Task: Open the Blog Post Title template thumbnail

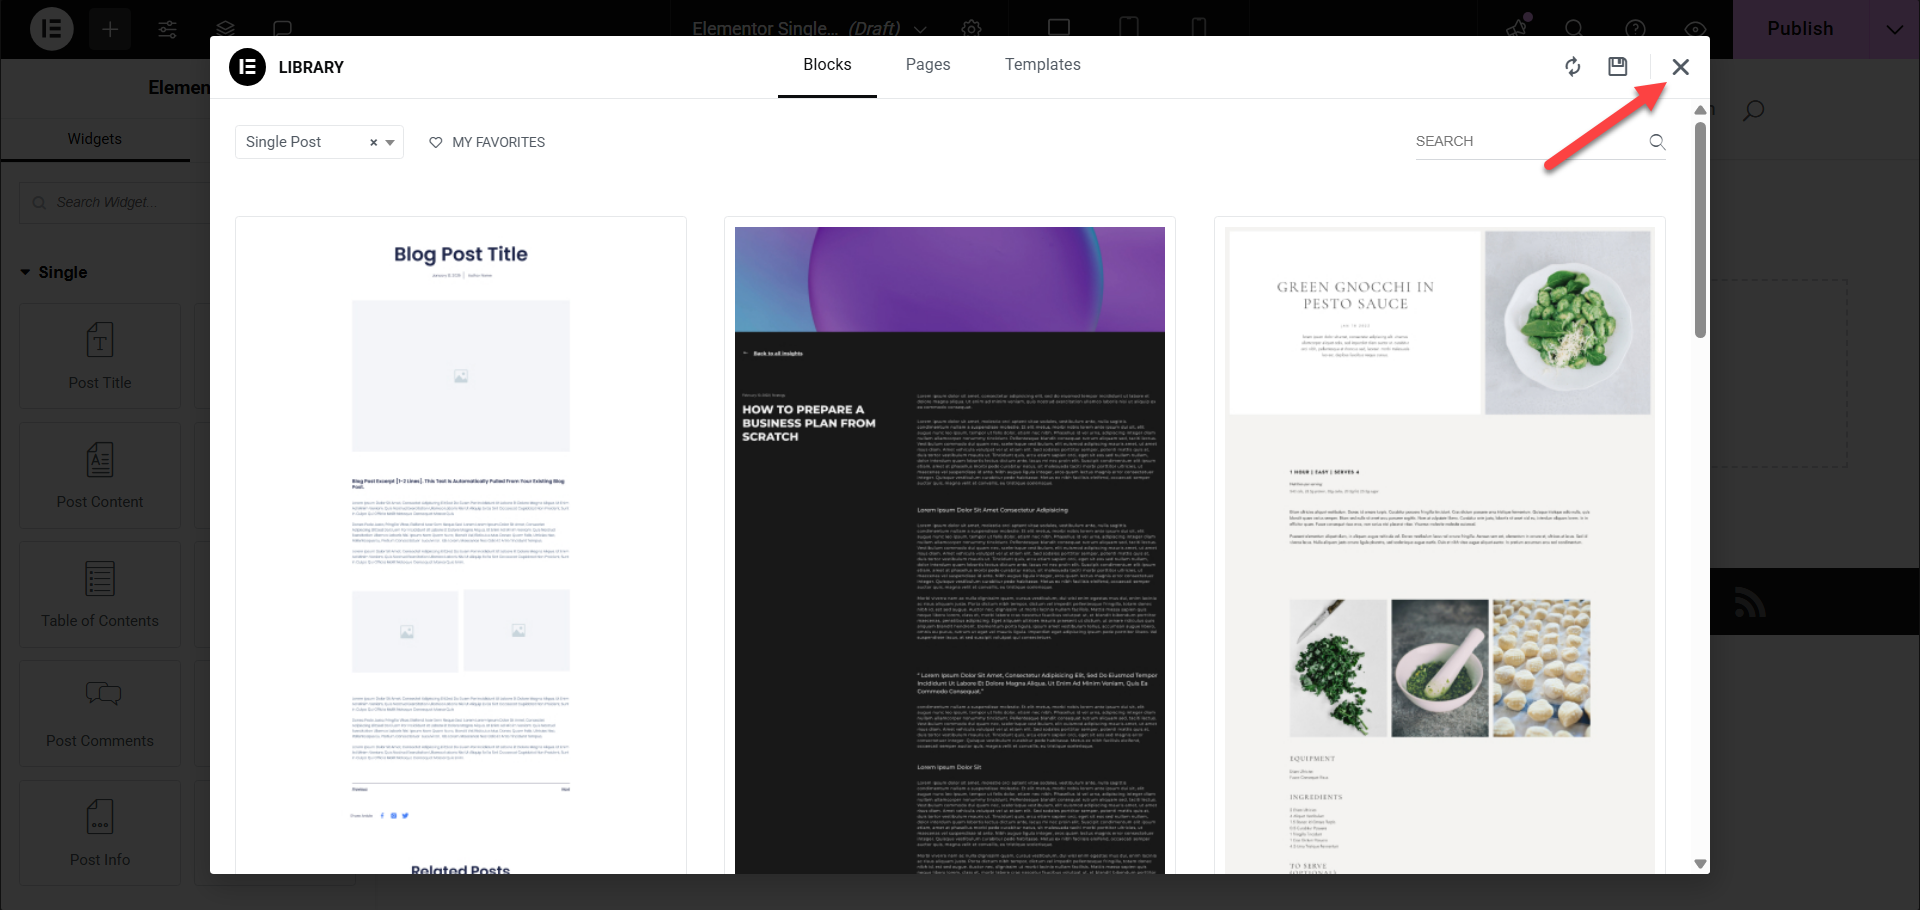Action: click(x=461, y=545)
